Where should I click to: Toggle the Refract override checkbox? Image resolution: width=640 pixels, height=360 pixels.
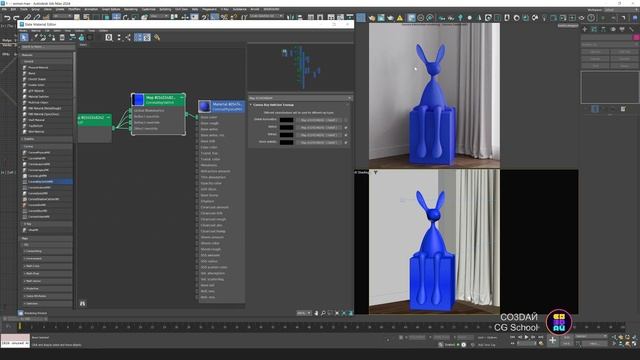pos(346,135)
